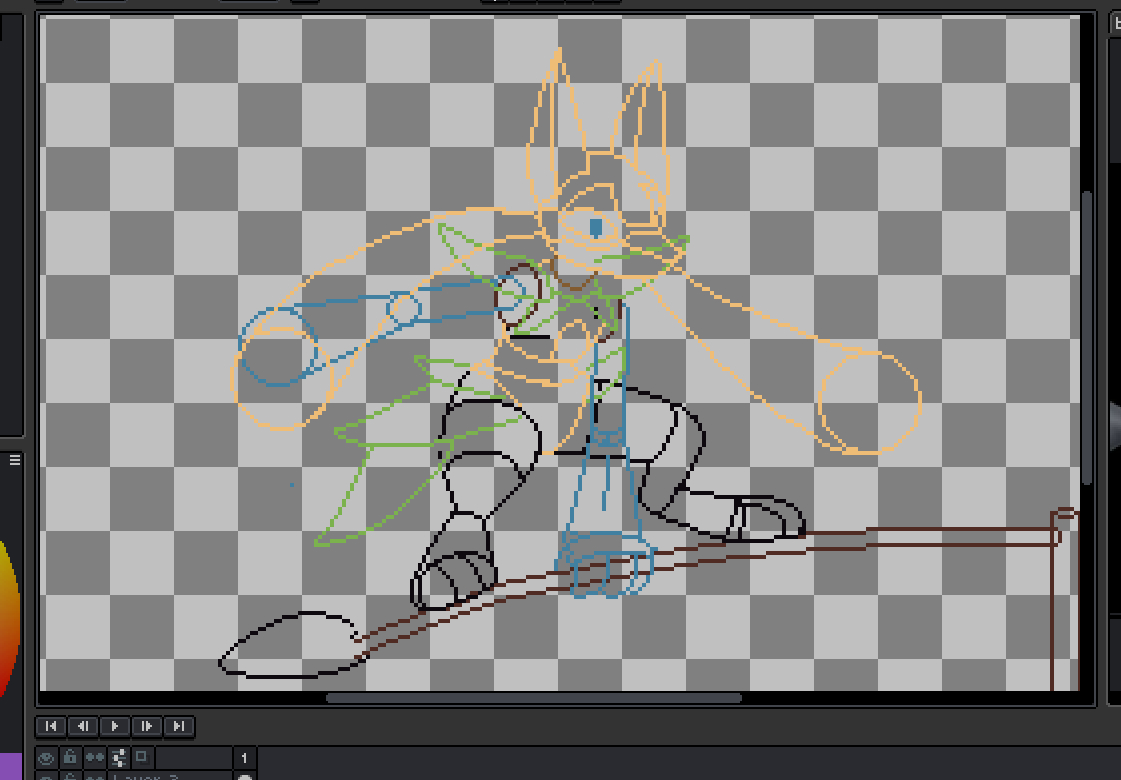Toggle the lock icon in timeline header

pos(70,757)
